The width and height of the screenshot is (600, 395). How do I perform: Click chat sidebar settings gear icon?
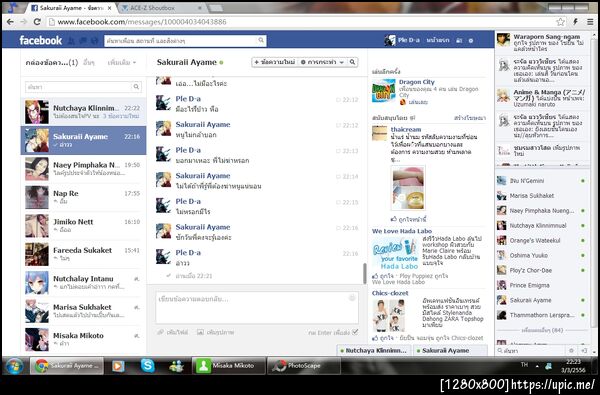pos(571,350)
